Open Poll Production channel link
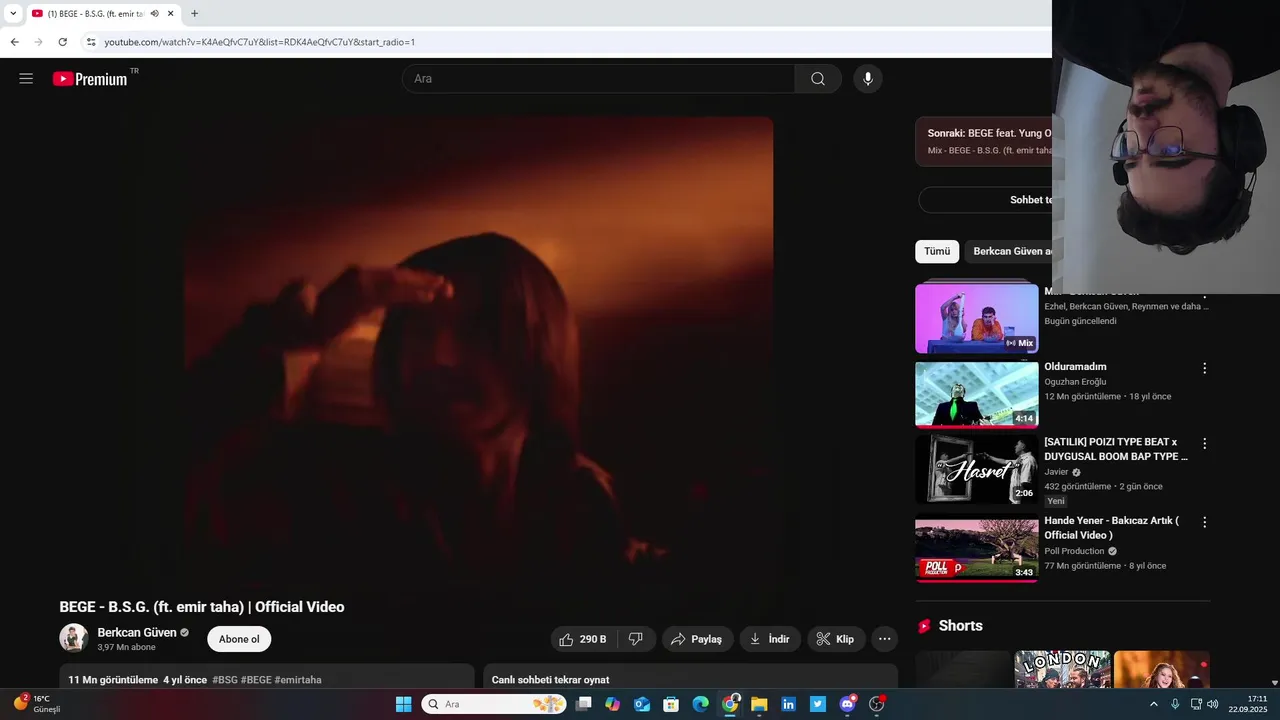Screen dimensions: 1280x720 pos(1074,551)
